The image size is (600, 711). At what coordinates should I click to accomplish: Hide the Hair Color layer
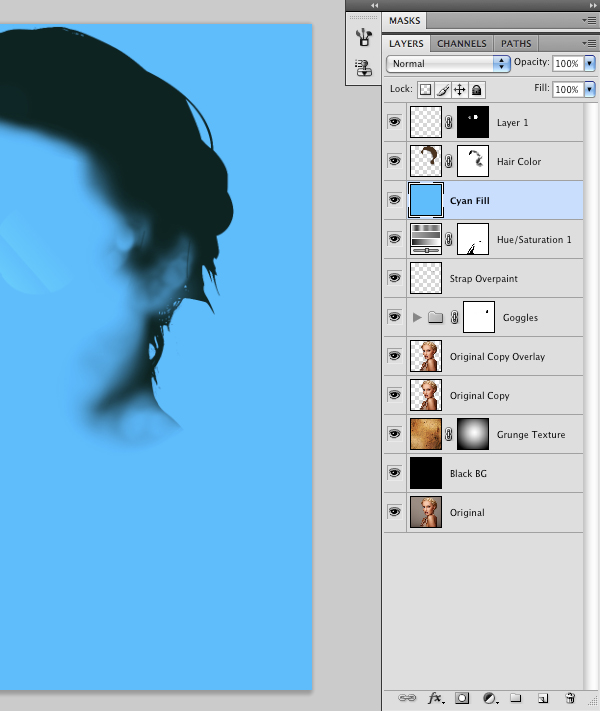[x=395, y=161]
